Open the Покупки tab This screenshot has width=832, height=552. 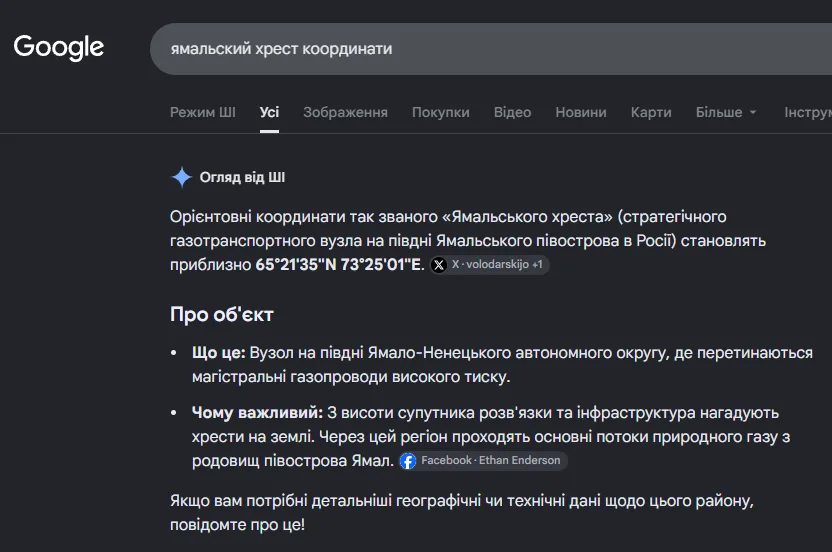[x=440, y=112]
